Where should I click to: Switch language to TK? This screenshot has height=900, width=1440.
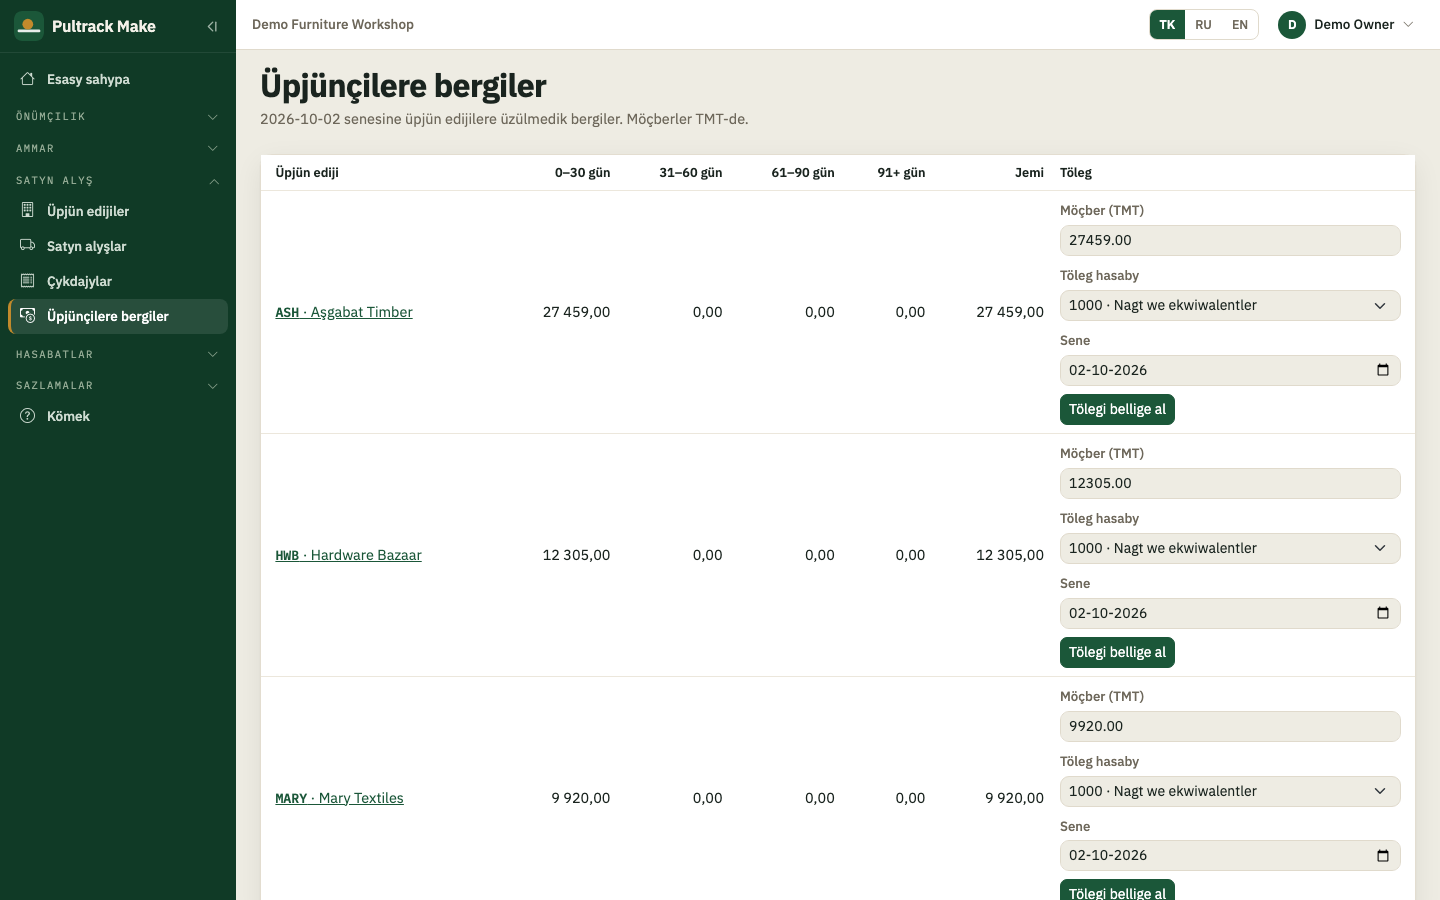click(1167, 25)
